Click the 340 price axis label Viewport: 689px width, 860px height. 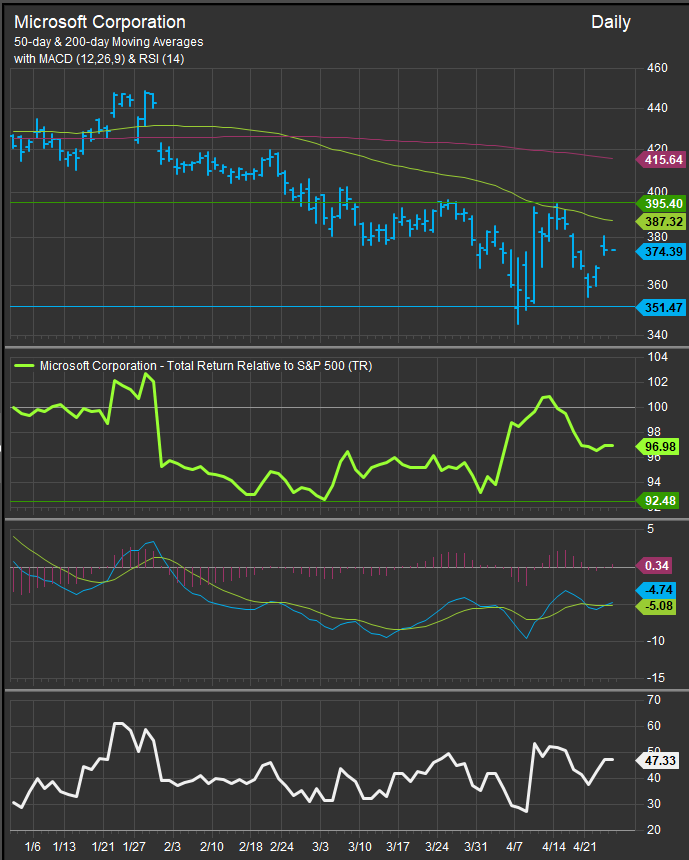tap(657, 335)
